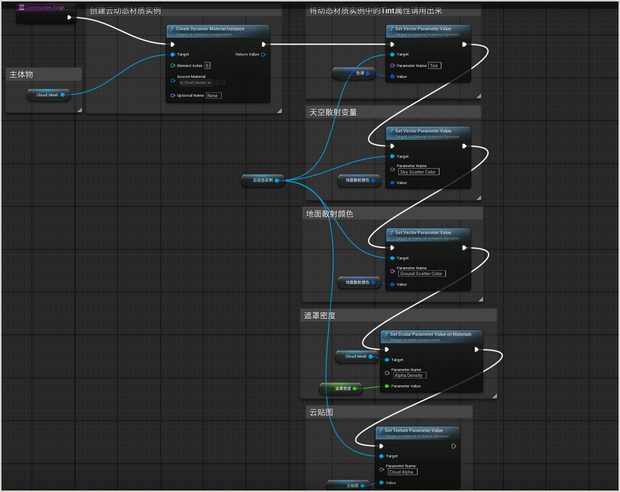Select the 创建云动态材质实例 comment header
620x492 pixels.
pyautogui.click(x=184, y=11)
